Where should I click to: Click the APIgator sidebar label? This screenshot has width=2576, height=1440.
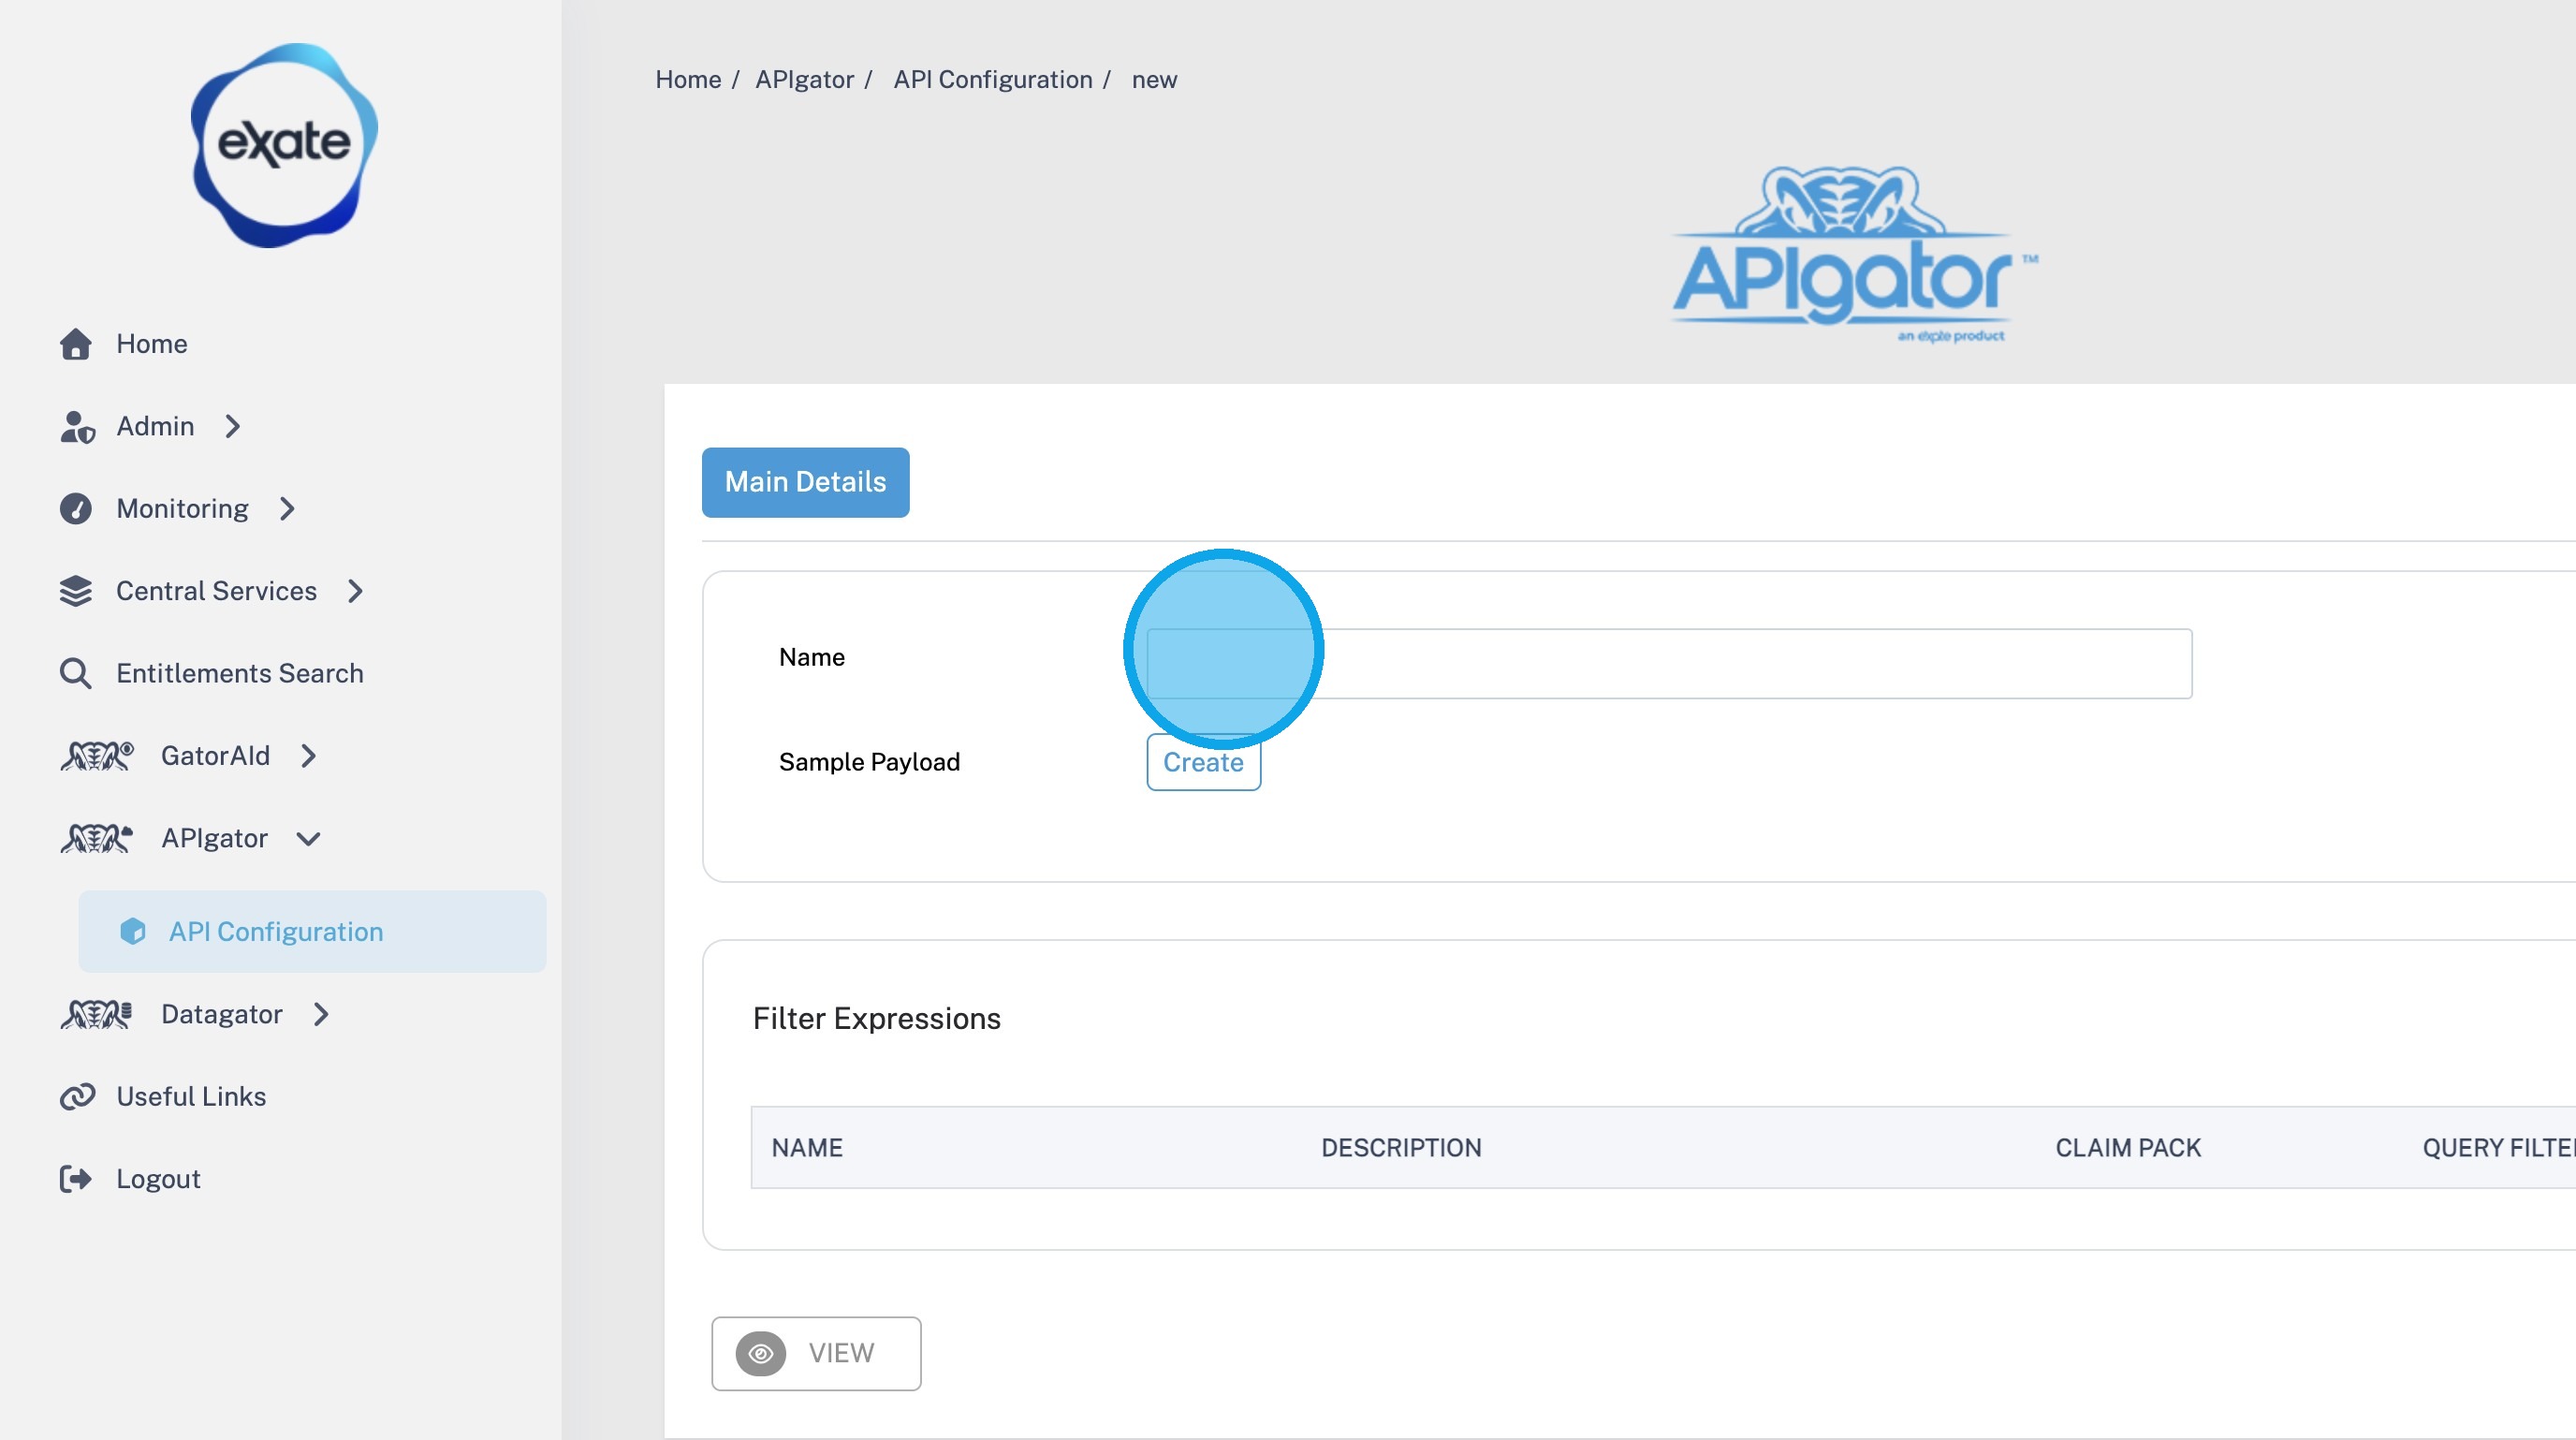(214, 839)
